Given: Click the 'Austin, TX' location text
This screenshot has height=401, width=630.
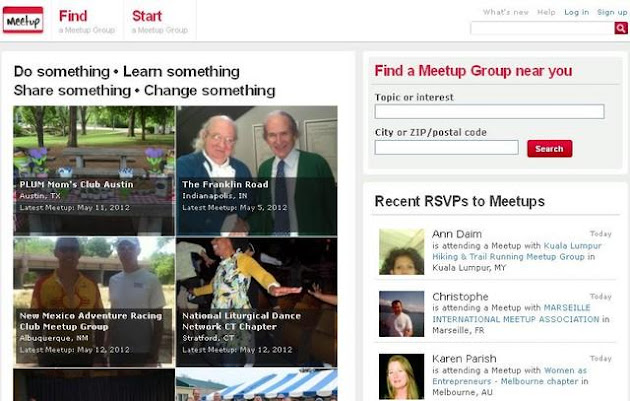Looking at the screenshot, I should click(x=40, y=196).
